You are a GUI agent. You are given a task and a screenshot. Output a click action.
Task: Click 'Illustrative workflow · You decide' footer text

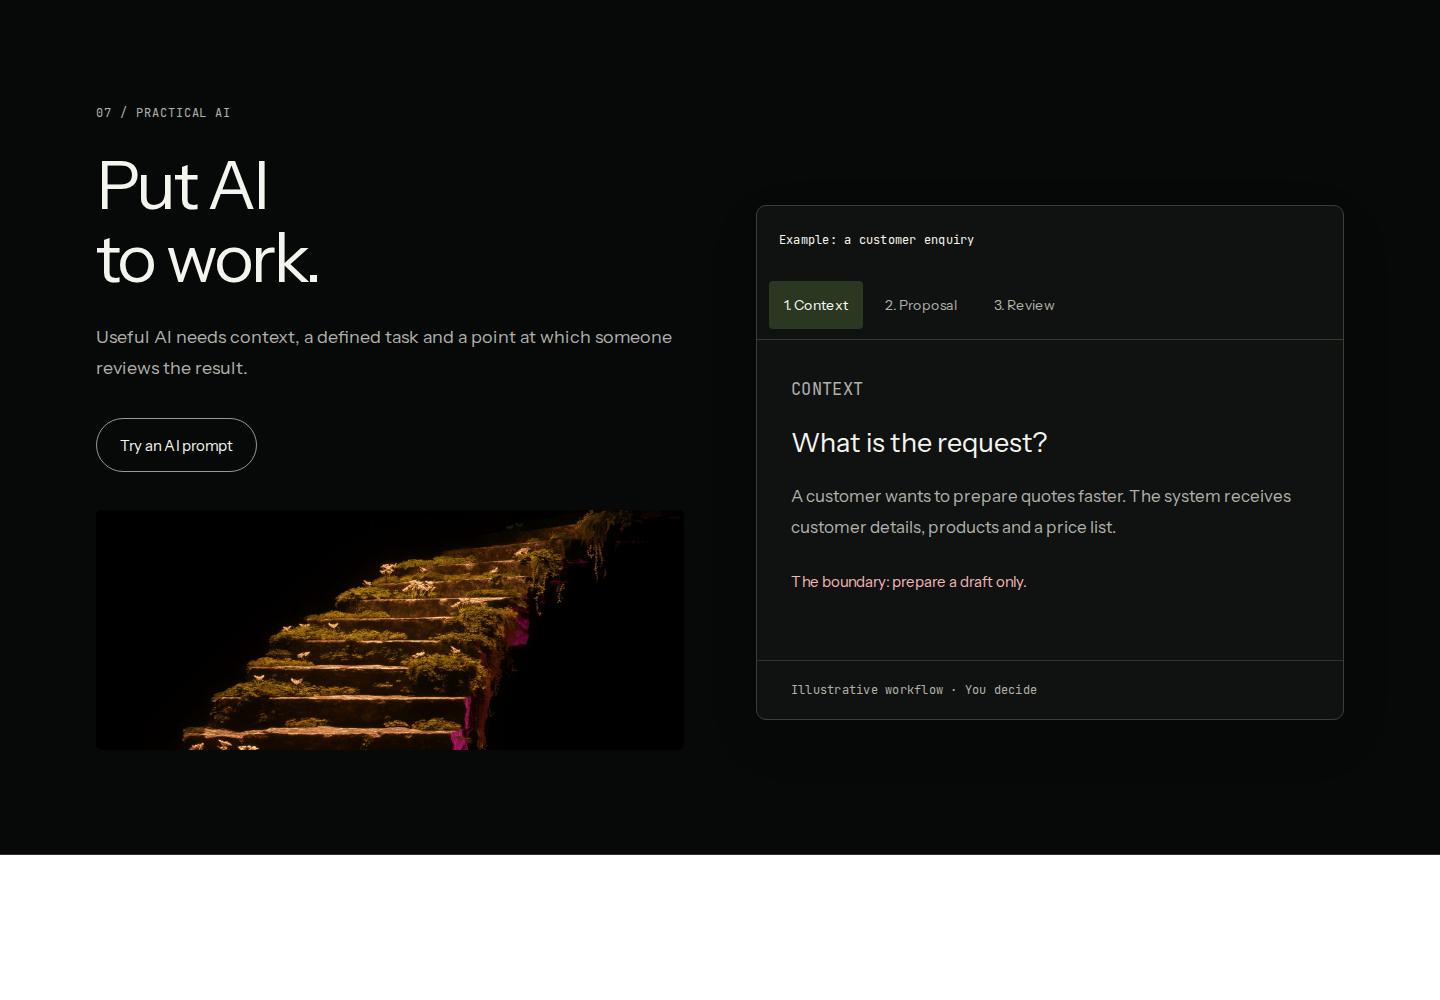[914, 690]
